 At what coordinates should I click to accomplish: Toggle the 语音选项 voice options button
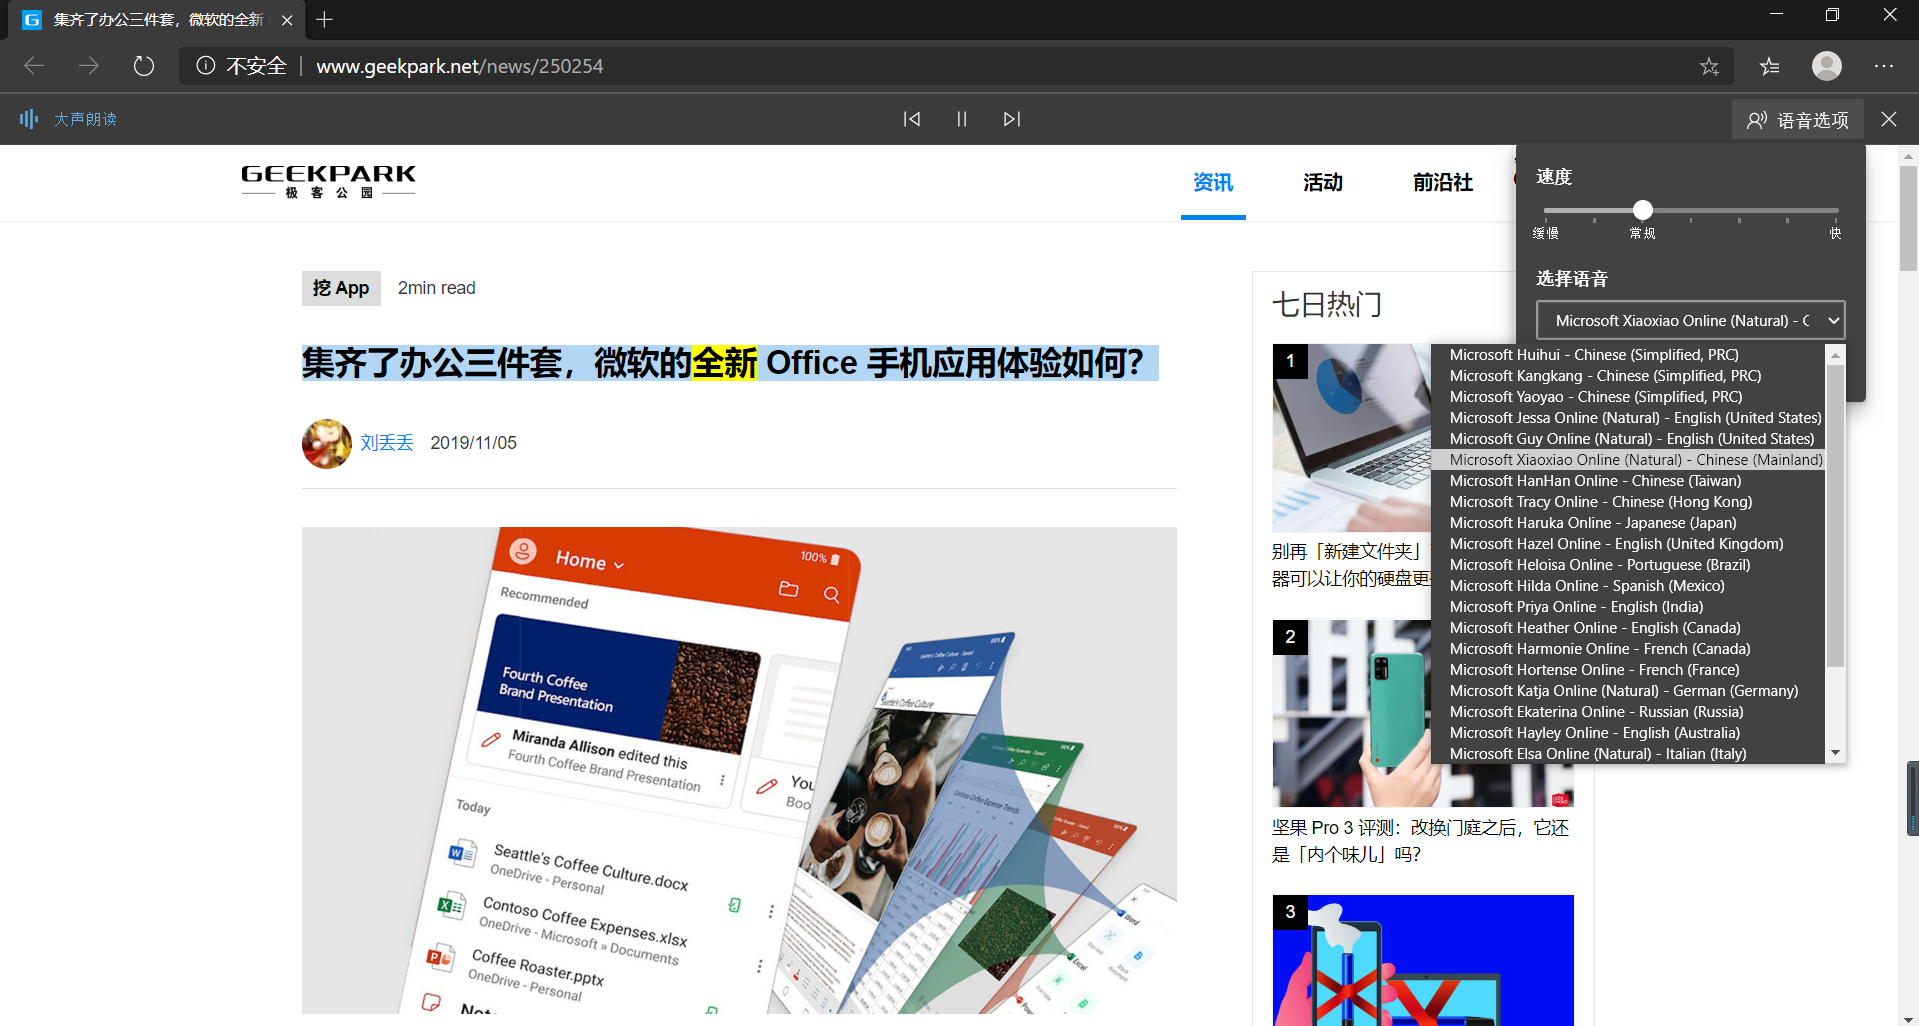click(x=1798, y=120)
